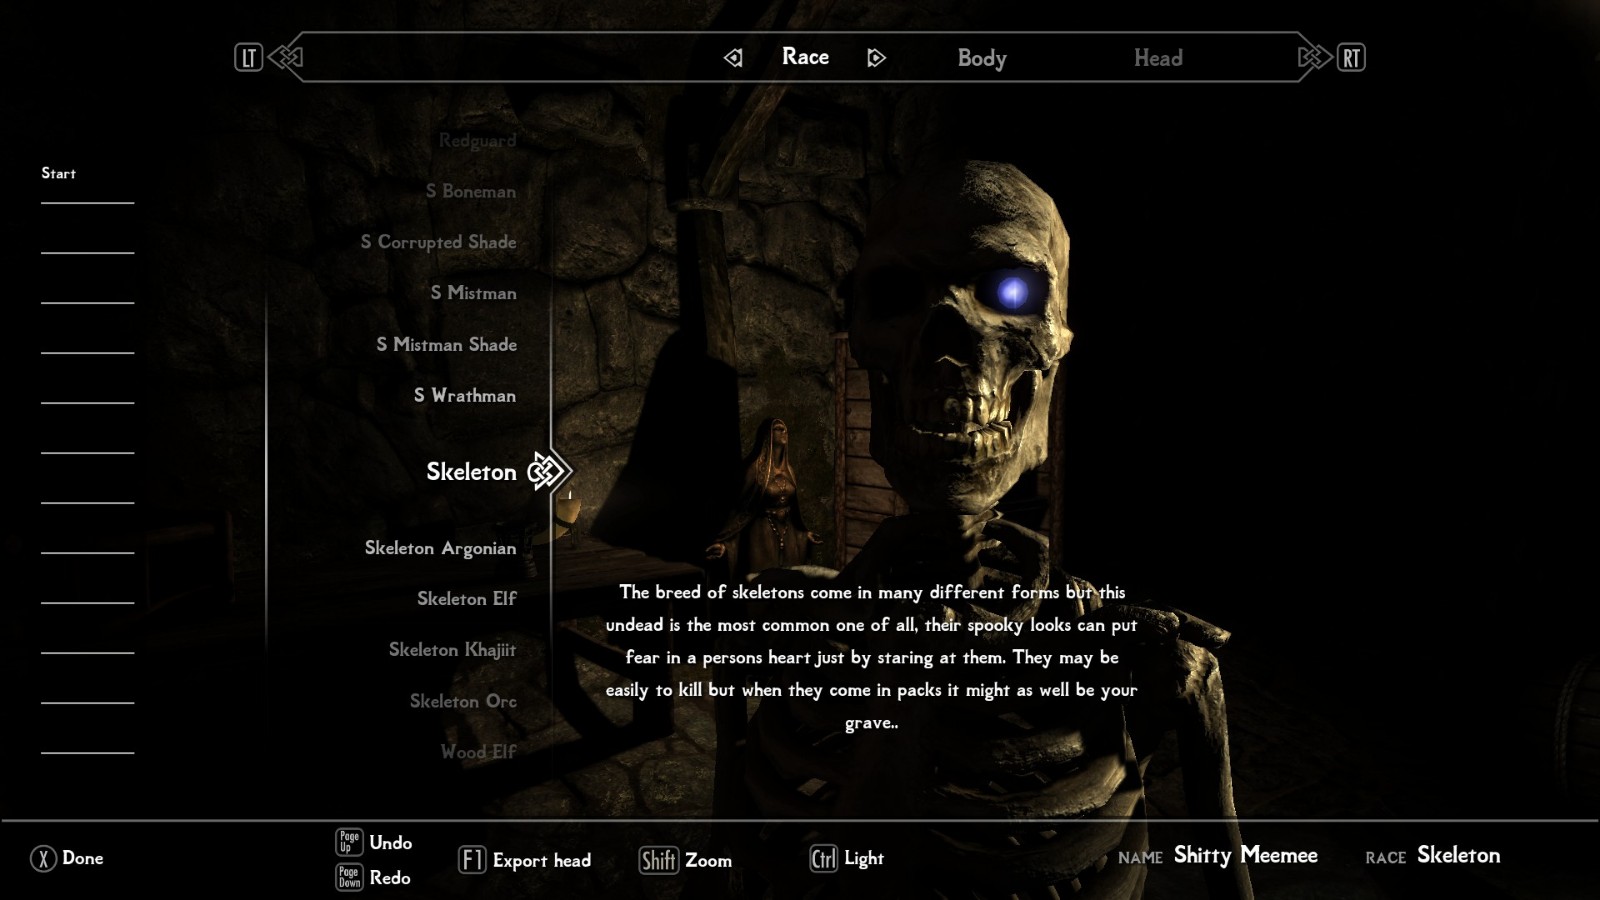The width and height of the screenshot is (1600, 900).
Task: Toggle Light with the Ctrl key icon
Action: coord(823,858)
